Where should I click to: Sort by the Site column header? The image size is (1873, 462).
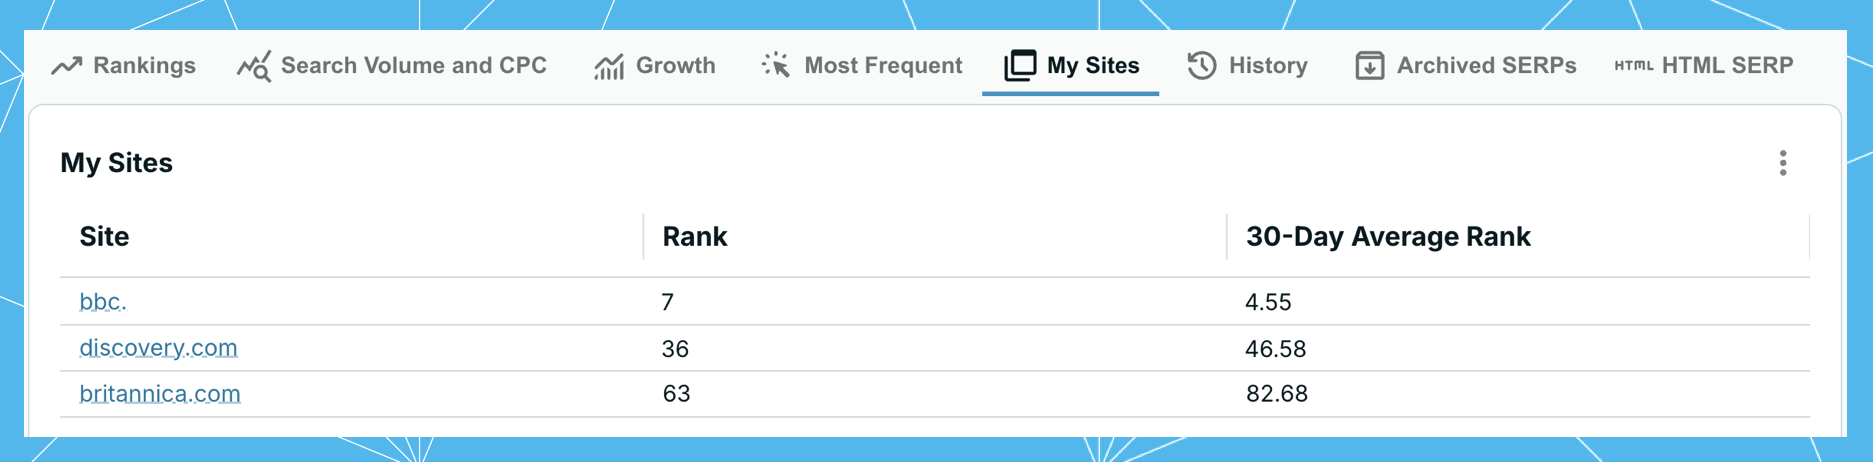tap(104, 236)
